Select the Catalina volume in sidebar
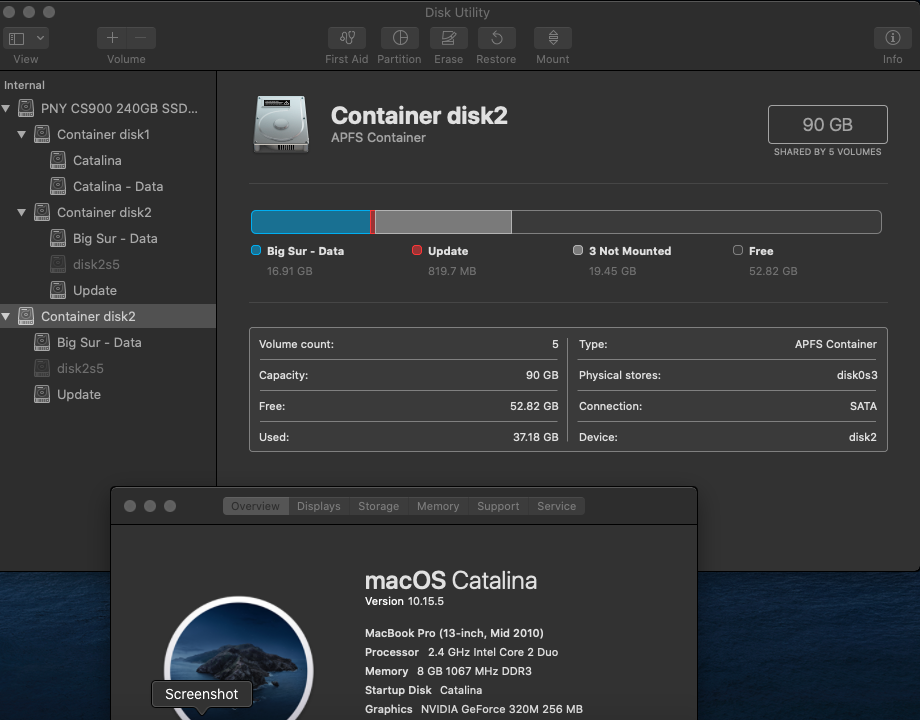The height and width of the screenshot is (720, 920). click(x=97, y=160)
